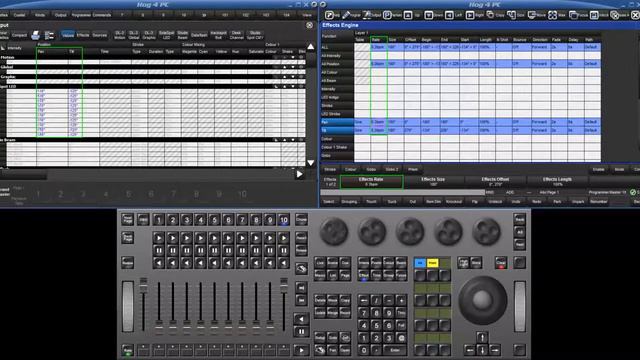Click the Parked icon in right window toolbar
Viewport: 640px width, 360px height.
click(x=387, y=15)
